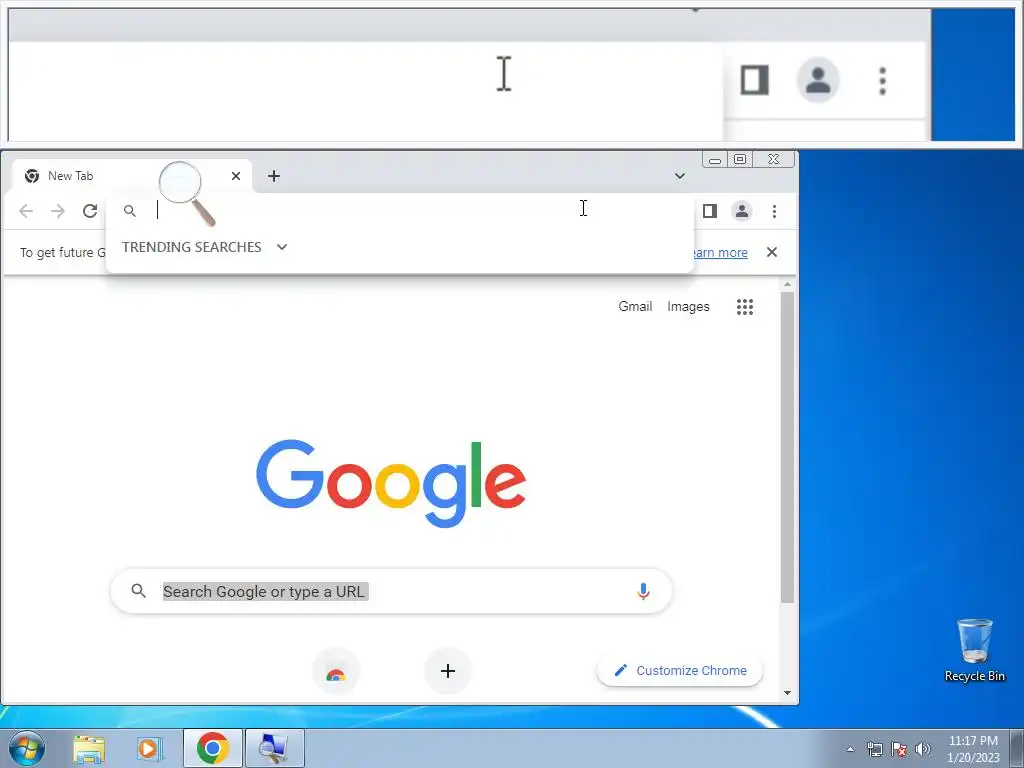Click the Learn more link
1024x768 pixels.
click(720, 253)
